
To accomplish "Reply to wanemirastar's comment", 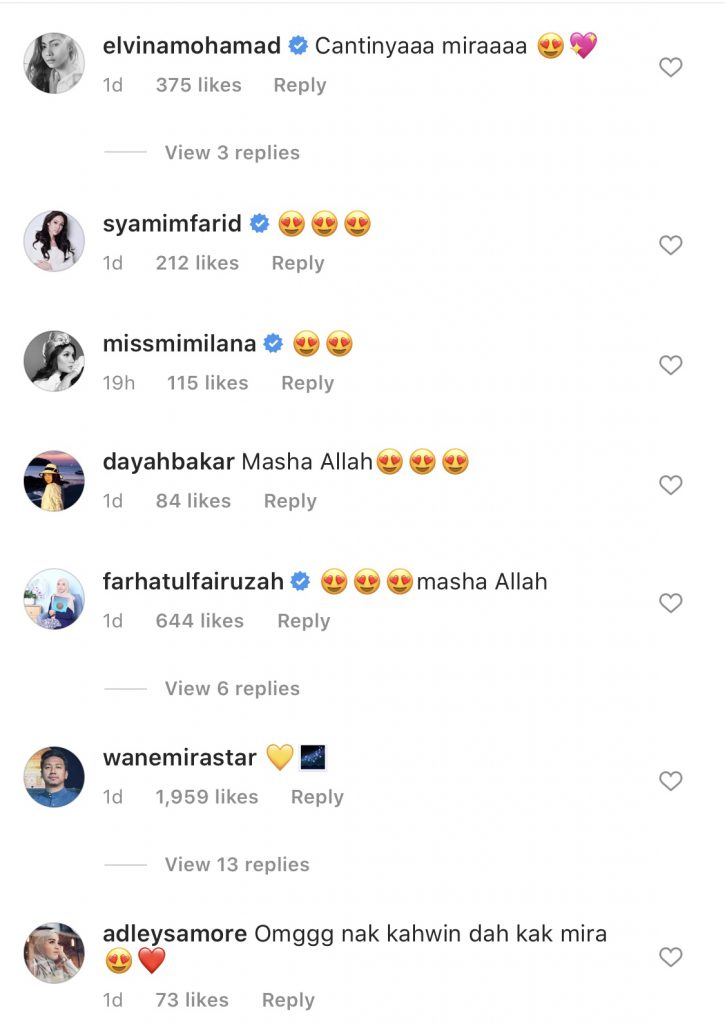I will [317, 797].
